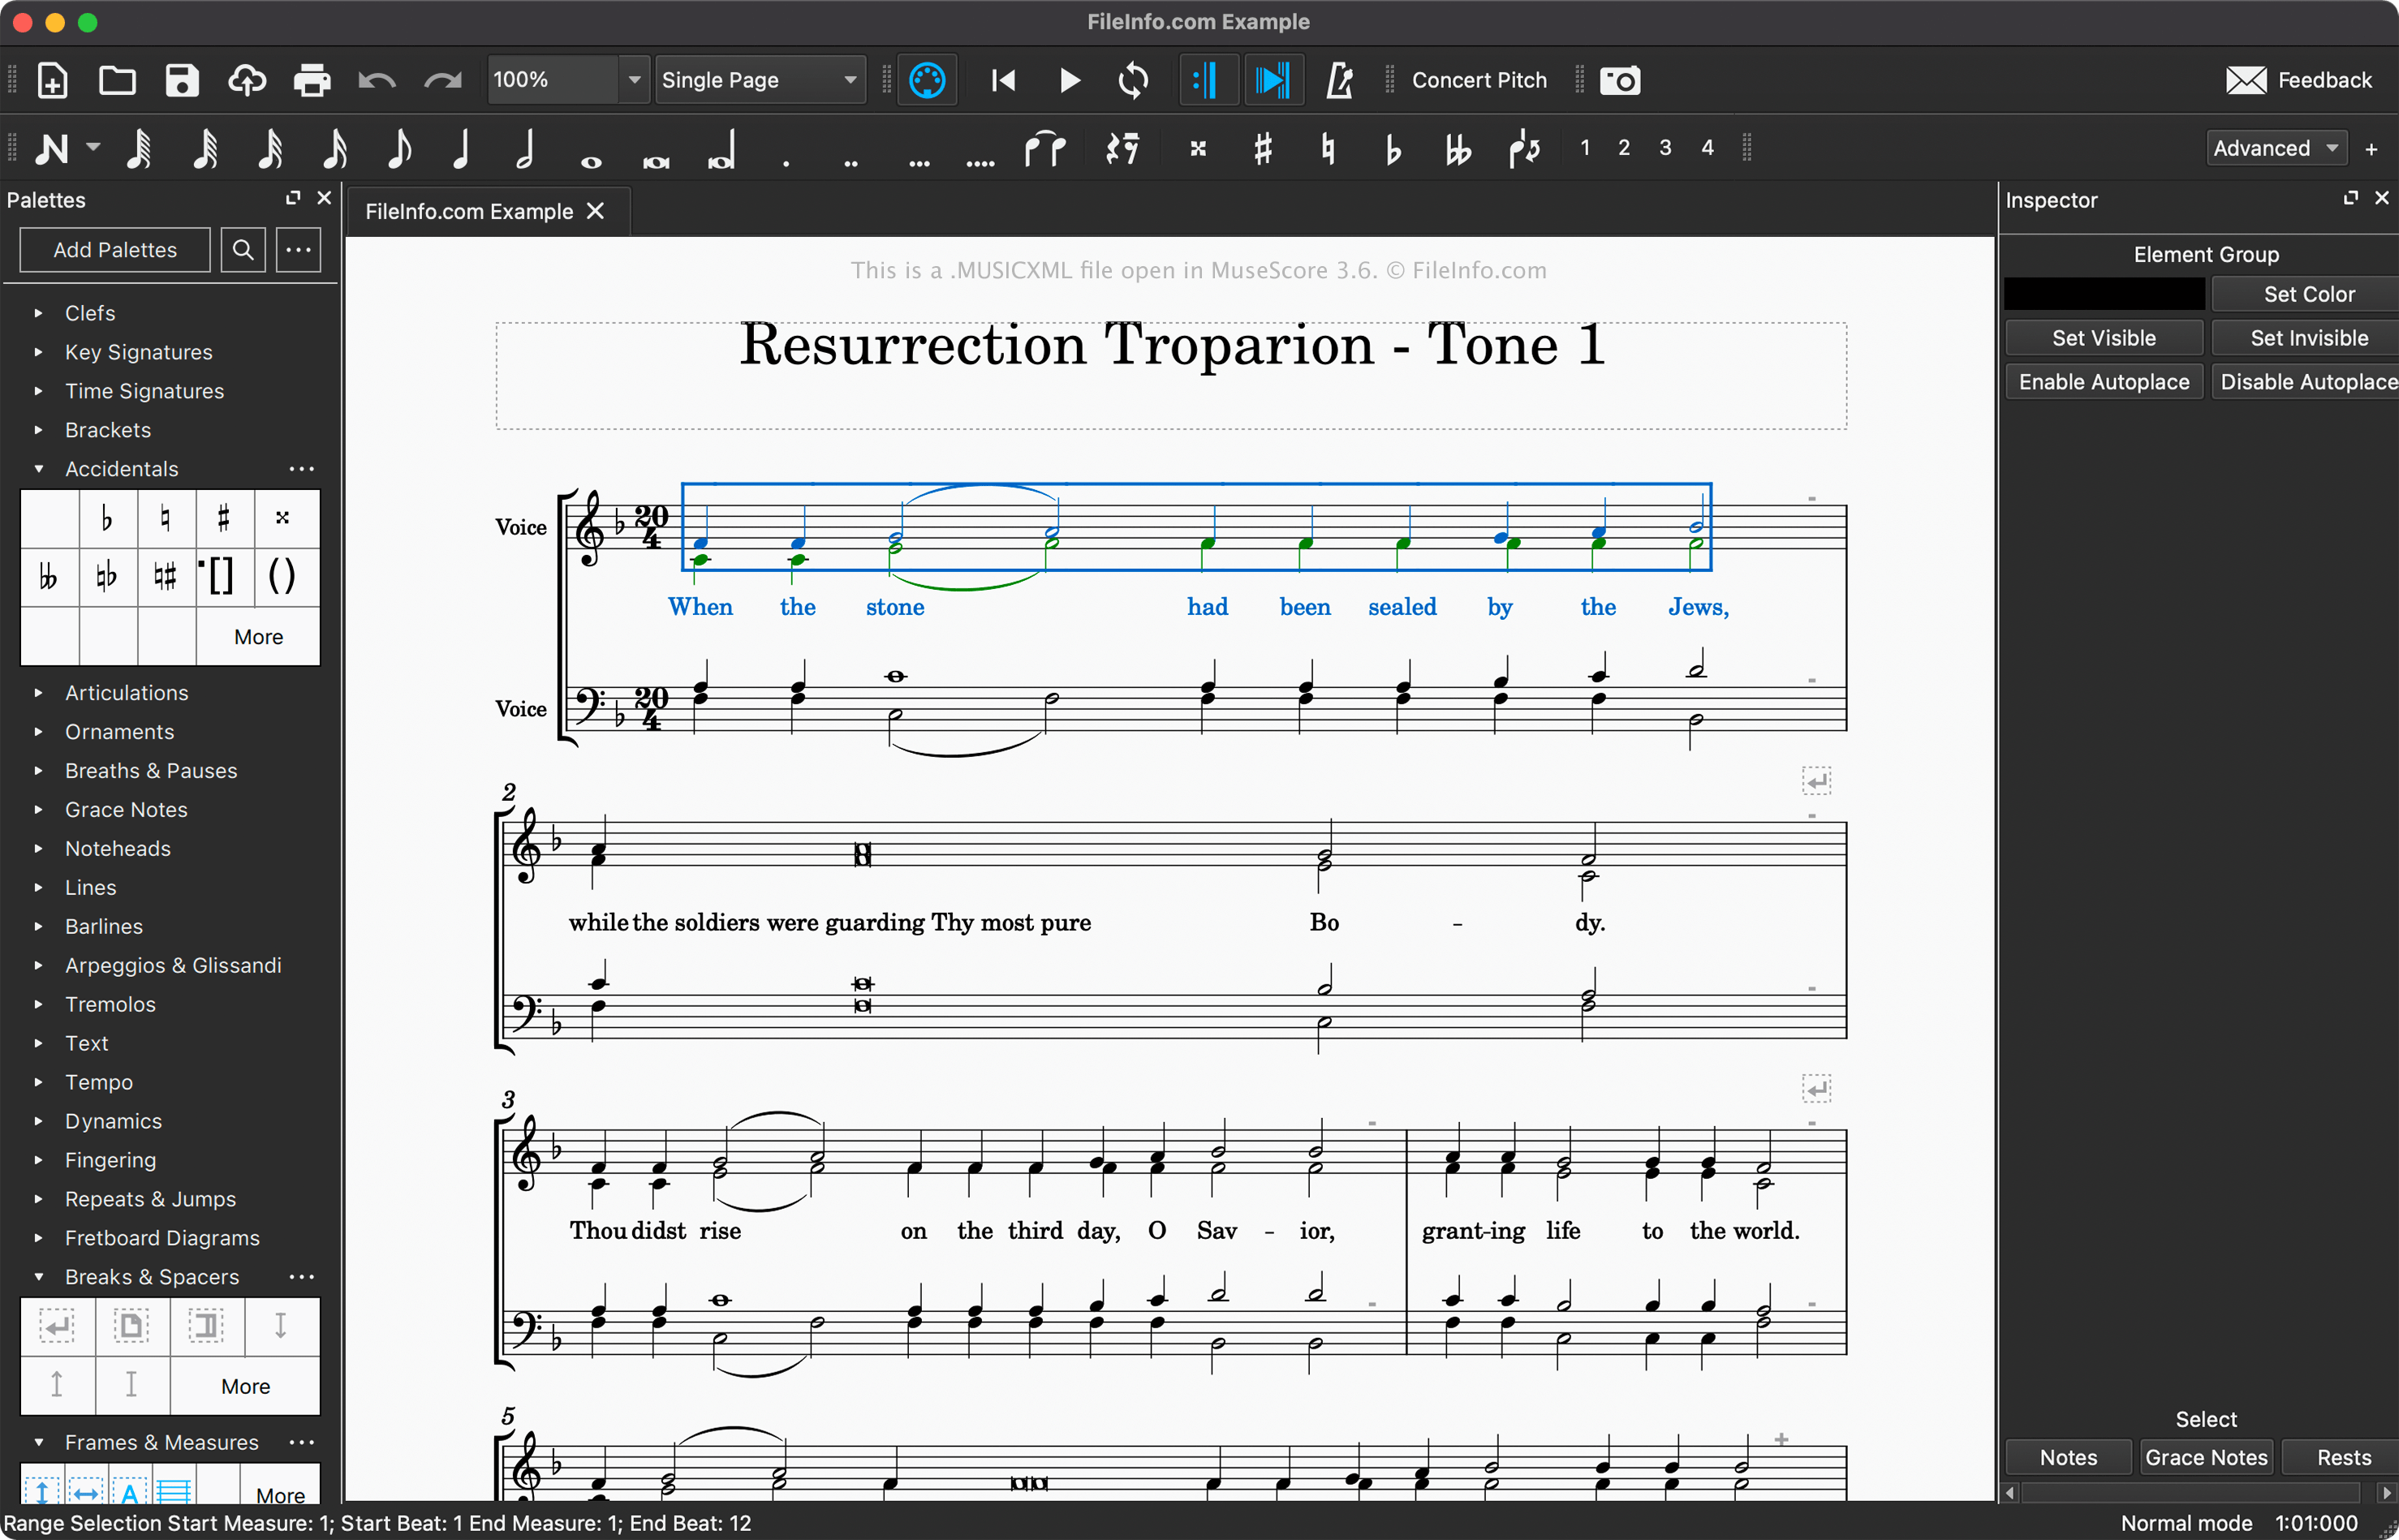Undo the last action
Screen dimensions: 2399x1540
pos(377,80)
